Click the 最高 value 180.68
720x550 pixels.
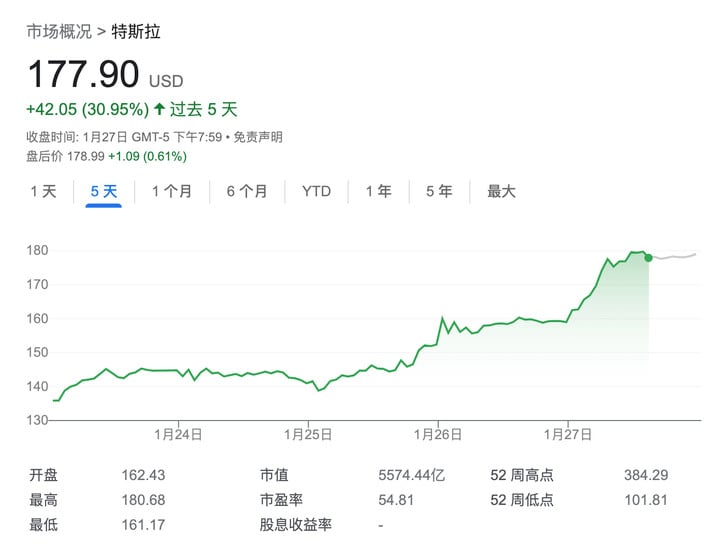coord(143,499)
